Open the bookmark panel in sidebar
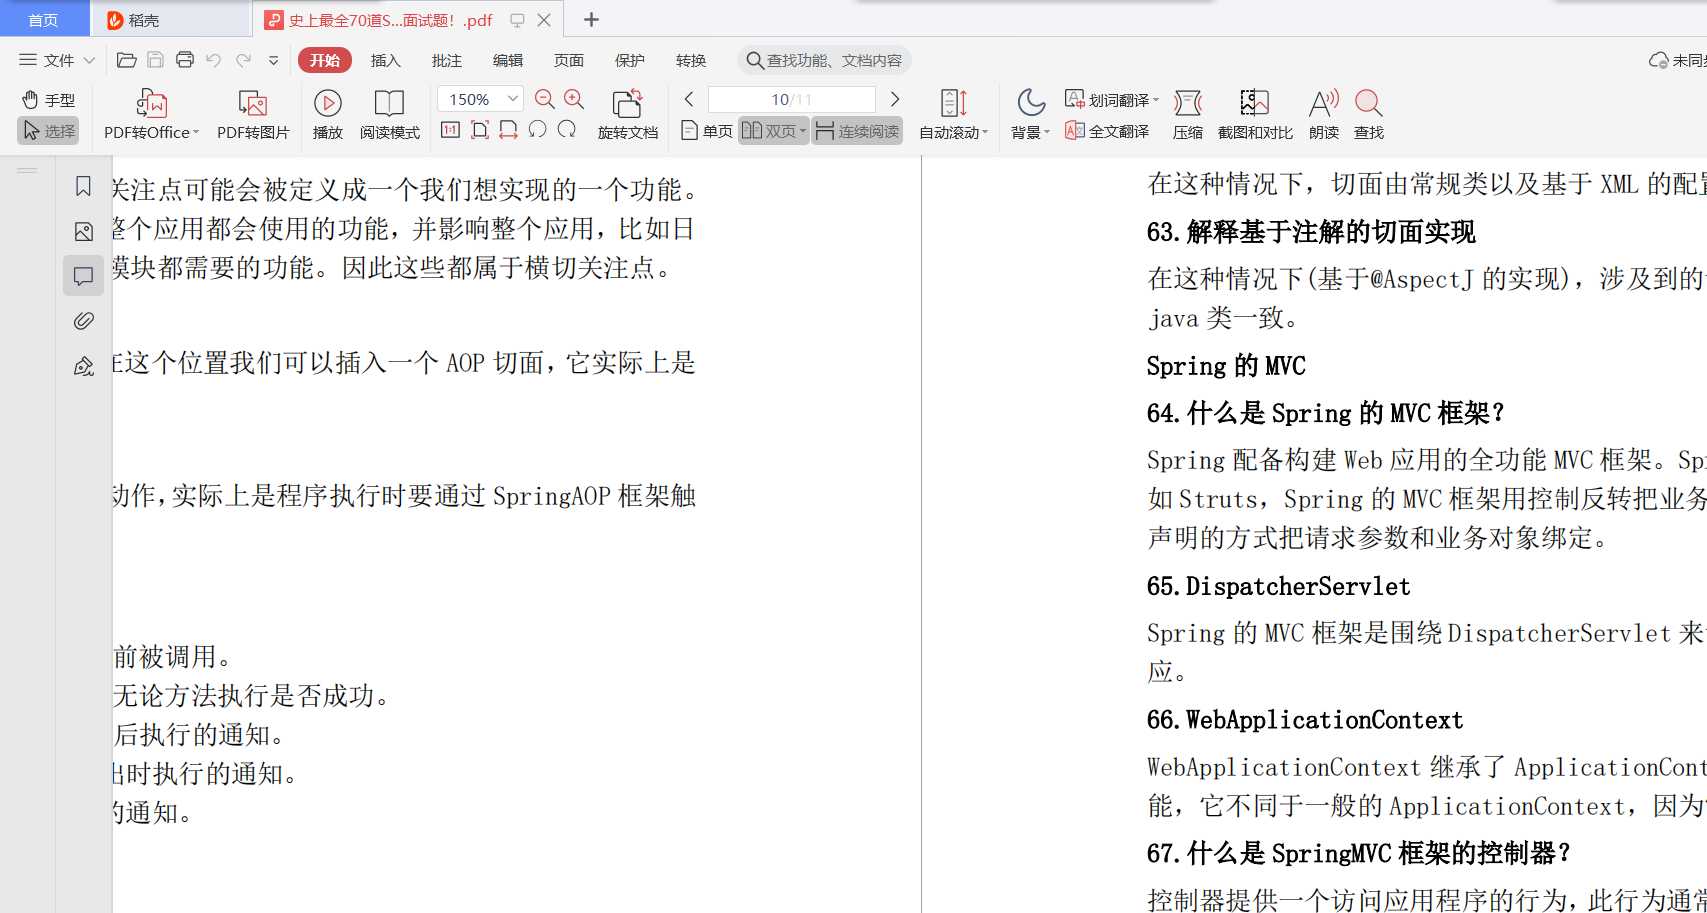Viewport: 1707px width, 913px height. 84,186
